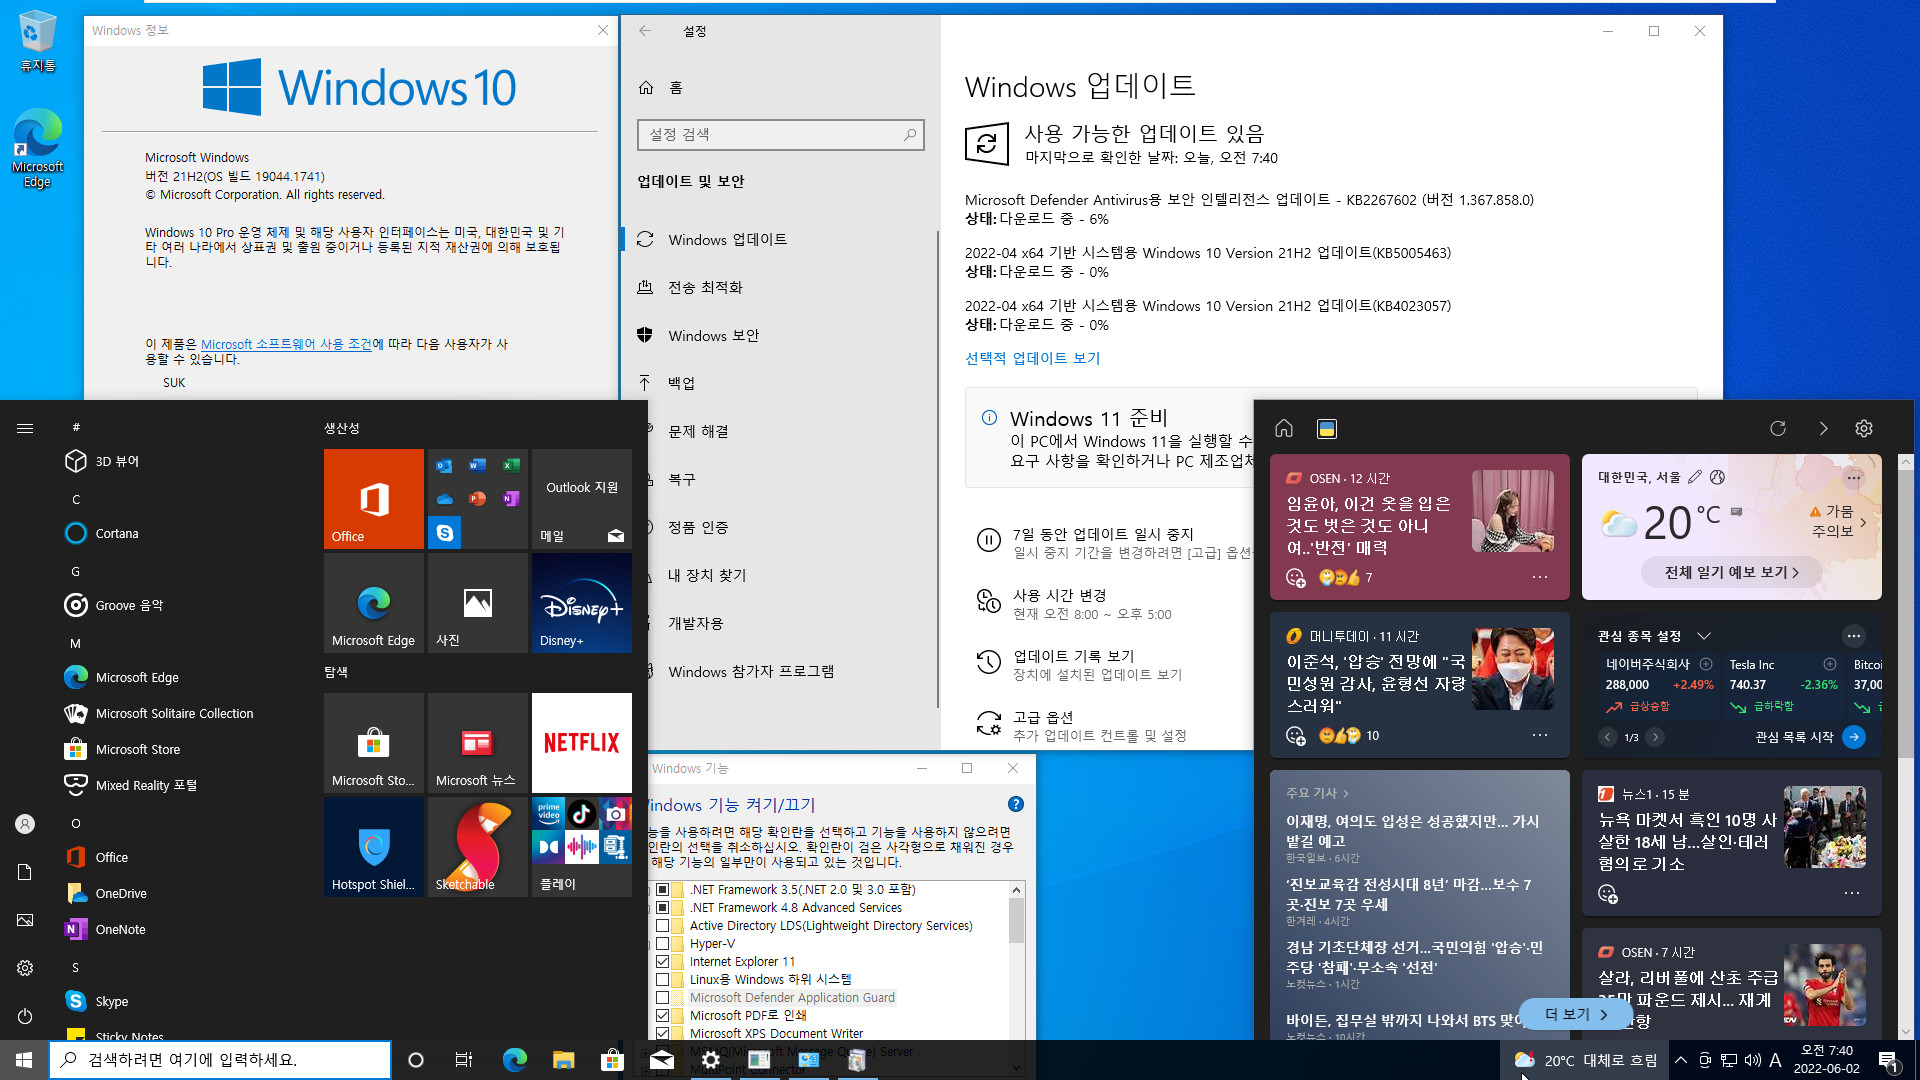Click 7일 동안 업데이트 일시 중지
1920x1080 pixels.
point(1102,534)
